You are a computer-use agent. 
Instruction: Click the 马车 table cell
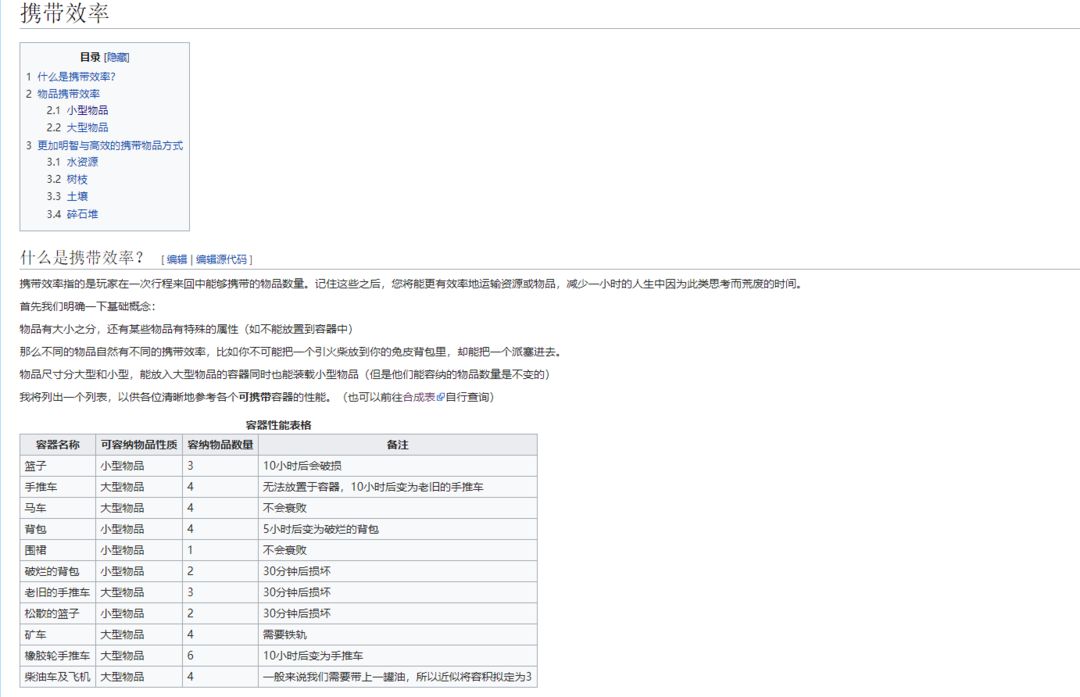click(x=58, y=508)
